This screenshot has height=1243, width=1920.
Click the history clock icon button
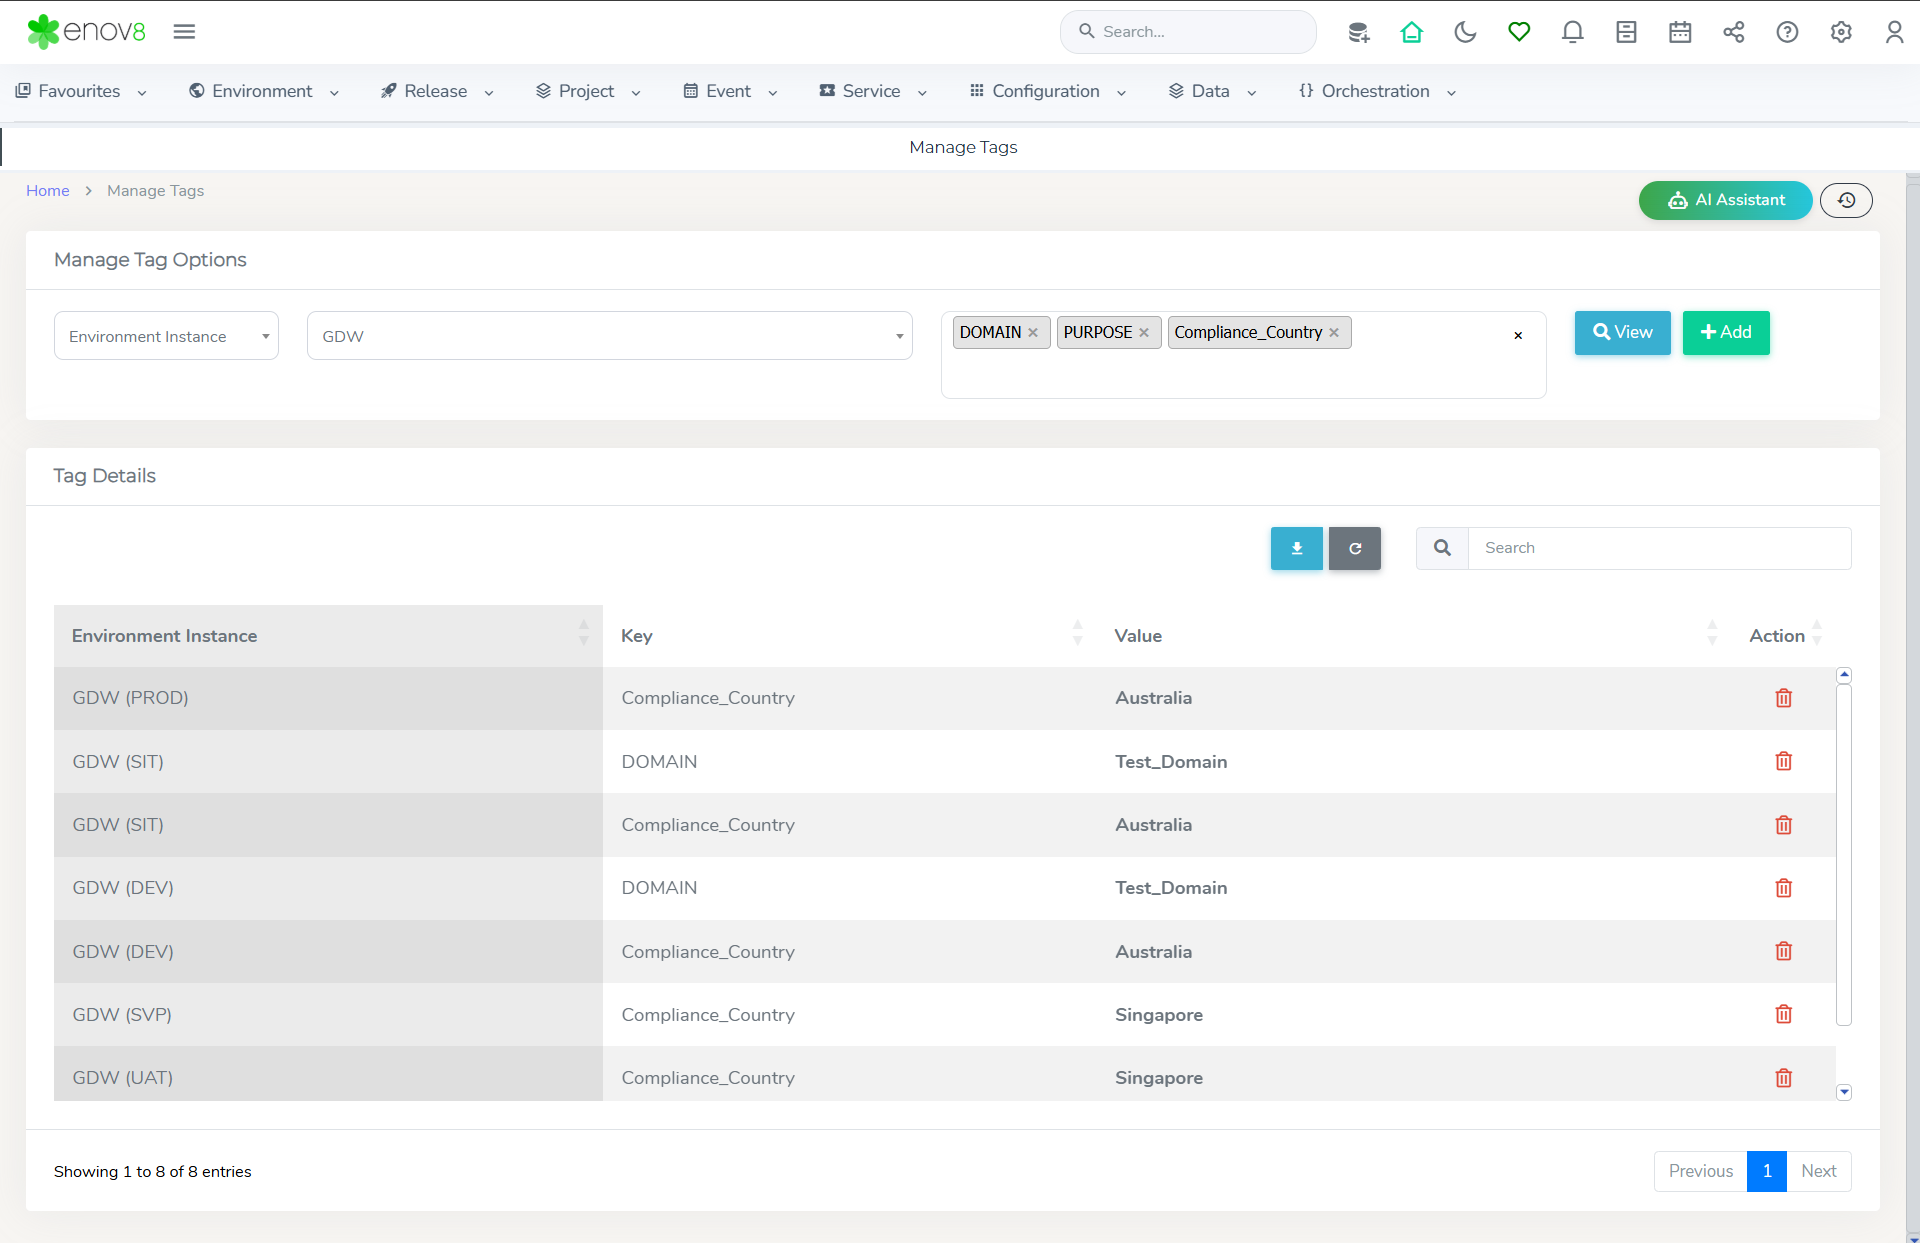1846,200
